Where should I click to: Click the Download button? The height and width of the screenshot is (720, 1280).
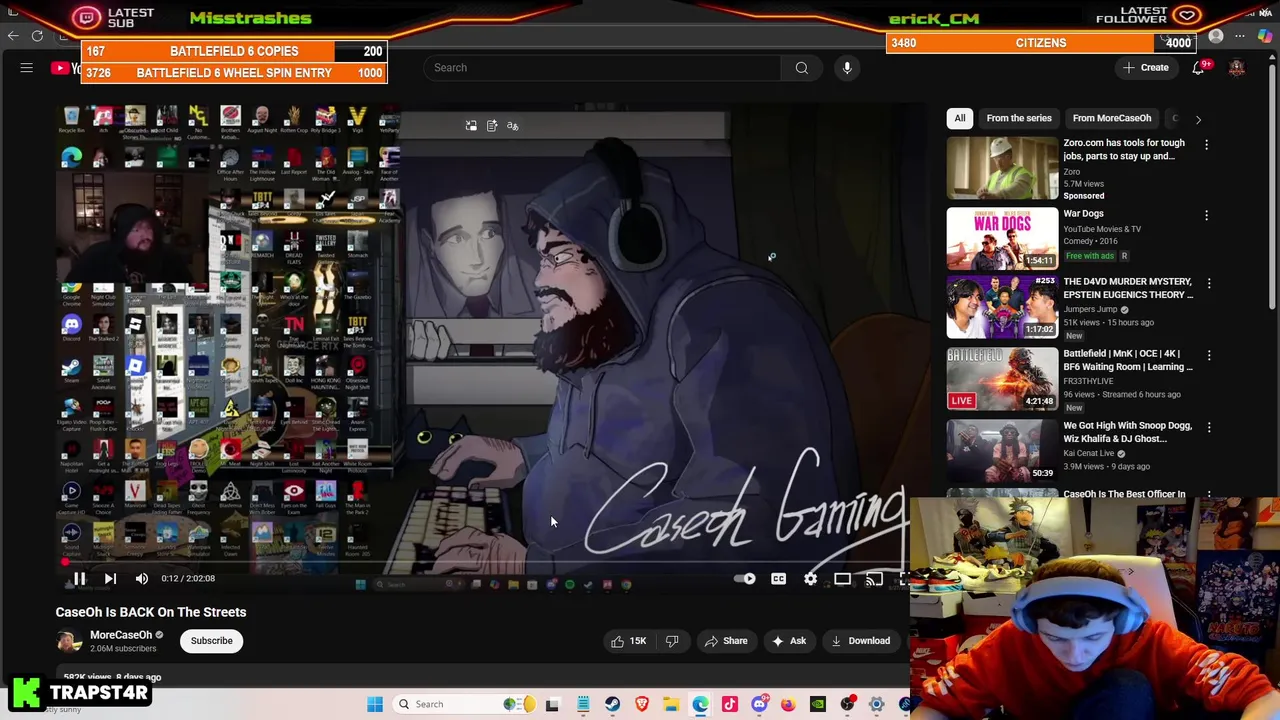pos(860,641)
